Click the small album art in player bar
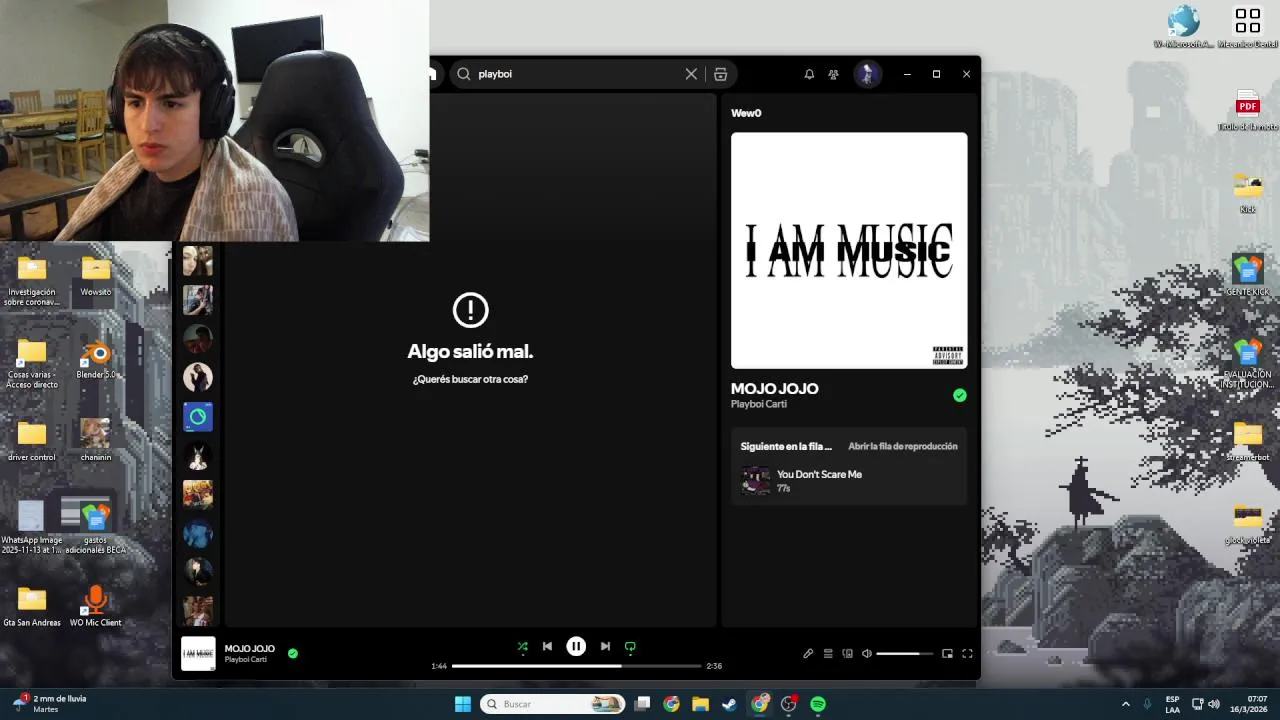Screen dimensions: 1280x720 tap(198, 654)
